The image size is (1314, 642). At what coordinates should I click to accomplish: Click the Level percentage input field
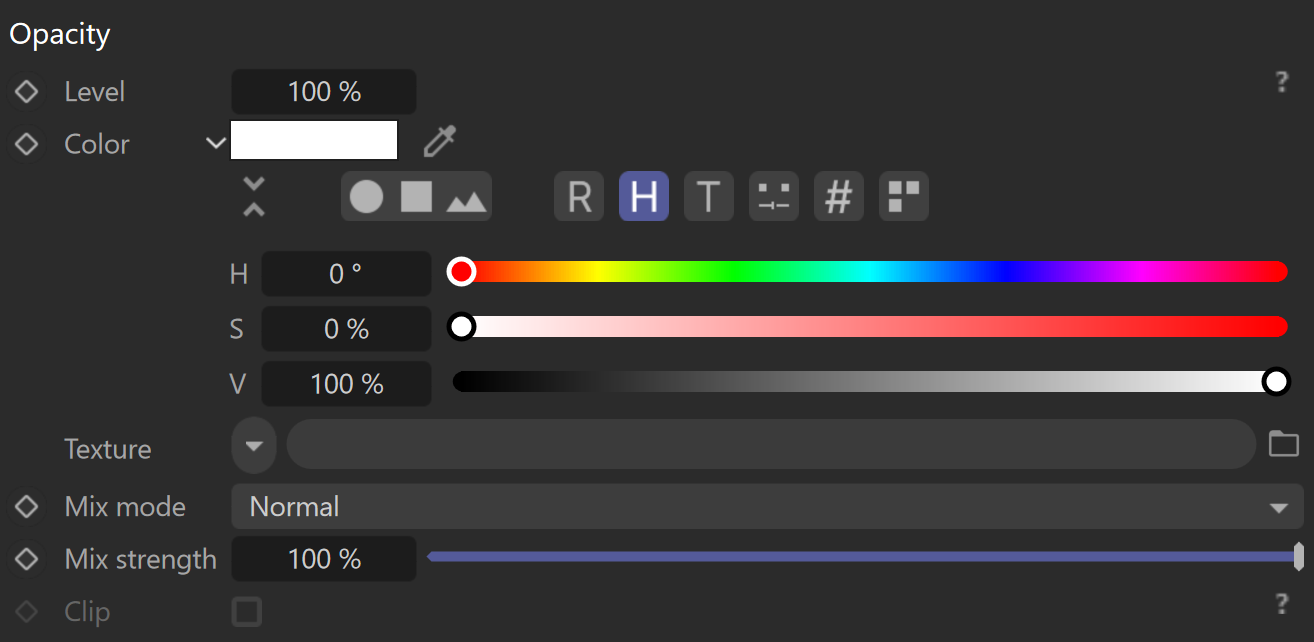coord(324,92)
